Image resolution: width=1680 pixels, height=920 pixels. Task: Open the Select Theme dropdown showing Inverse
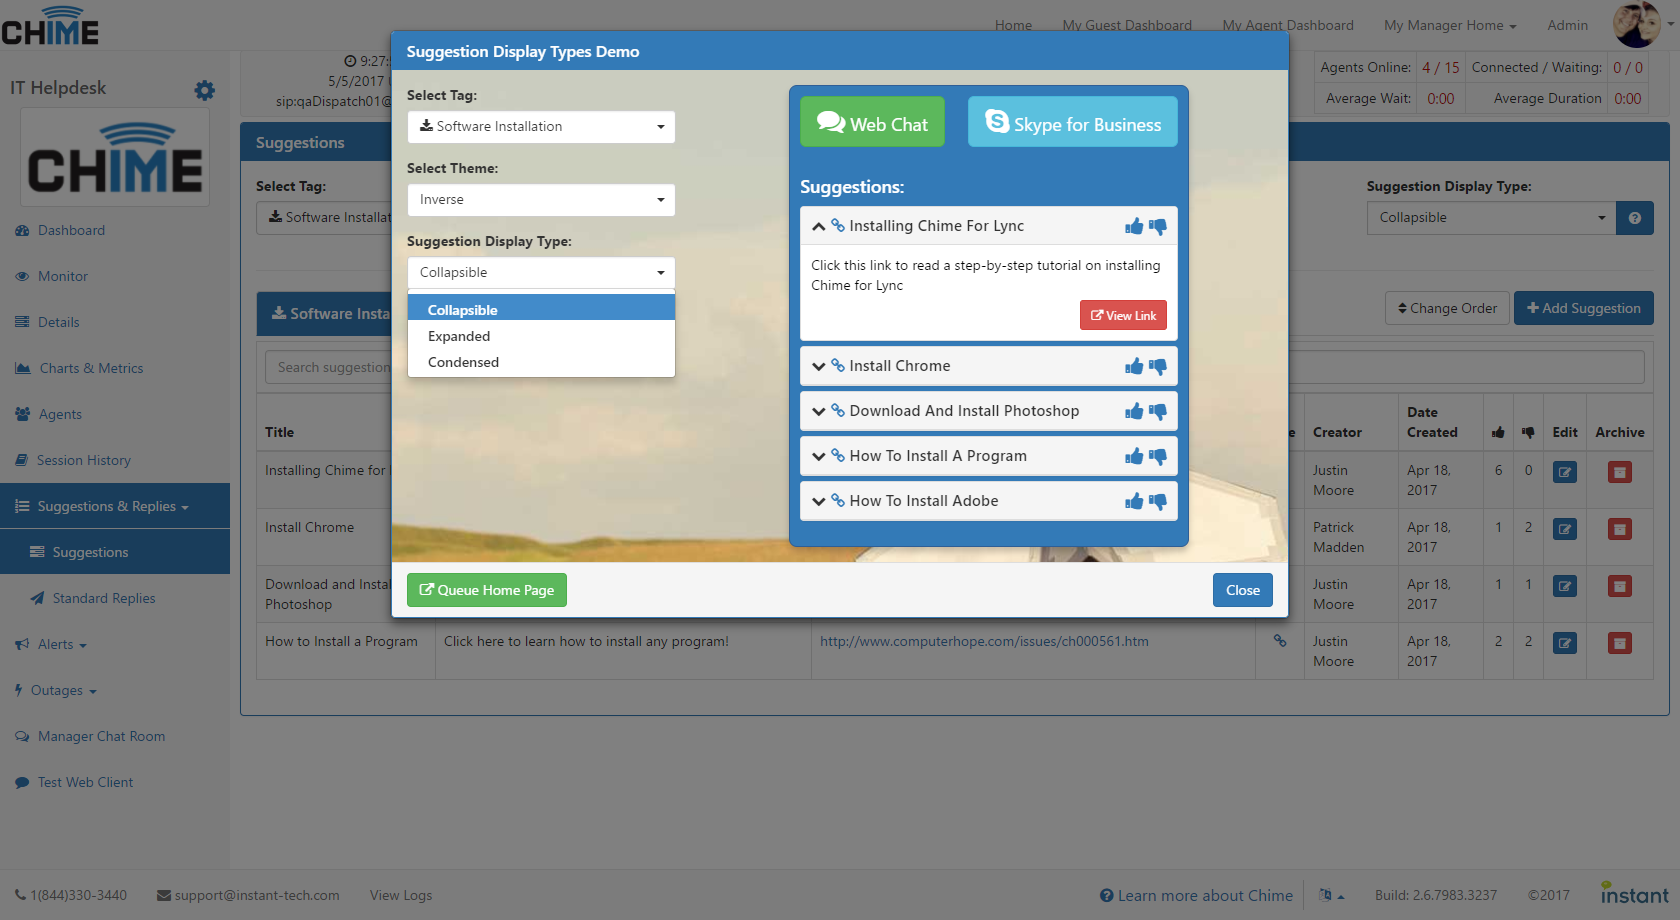point(541,200)
